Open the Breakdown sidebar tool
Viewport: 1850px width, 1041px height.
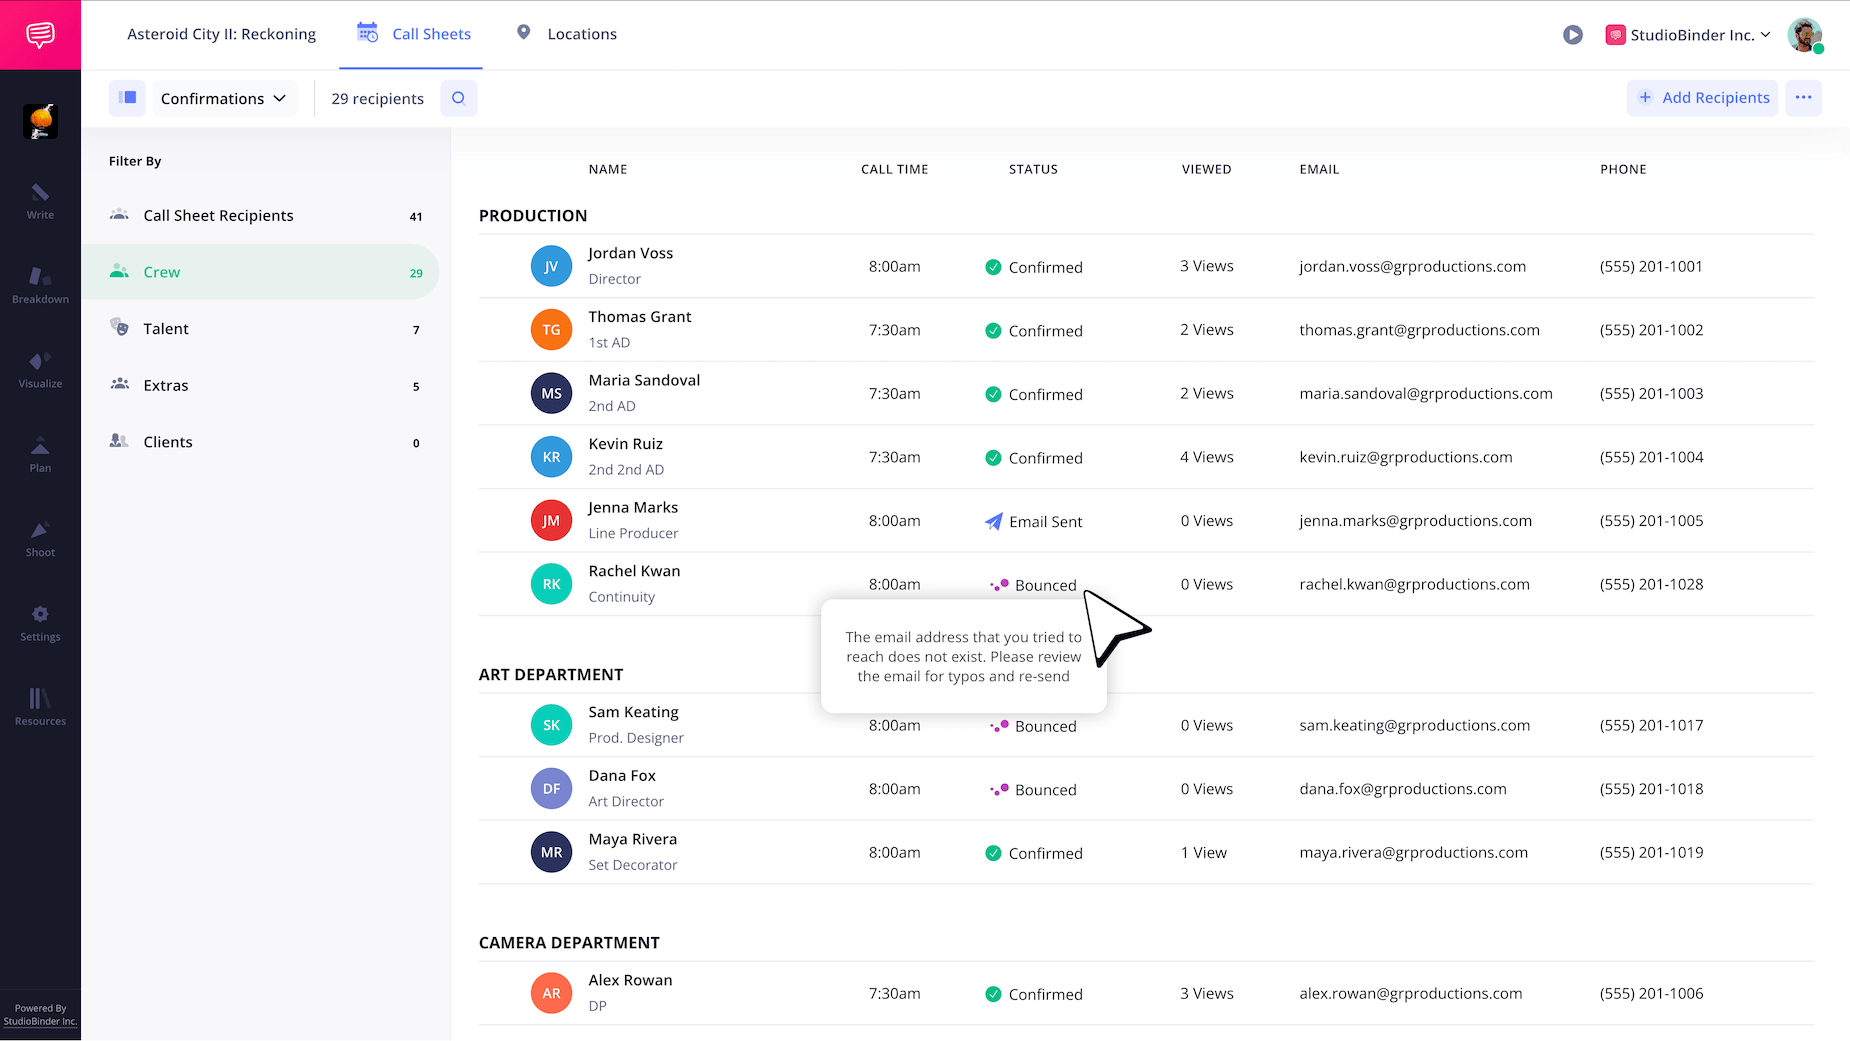[40, 285]
